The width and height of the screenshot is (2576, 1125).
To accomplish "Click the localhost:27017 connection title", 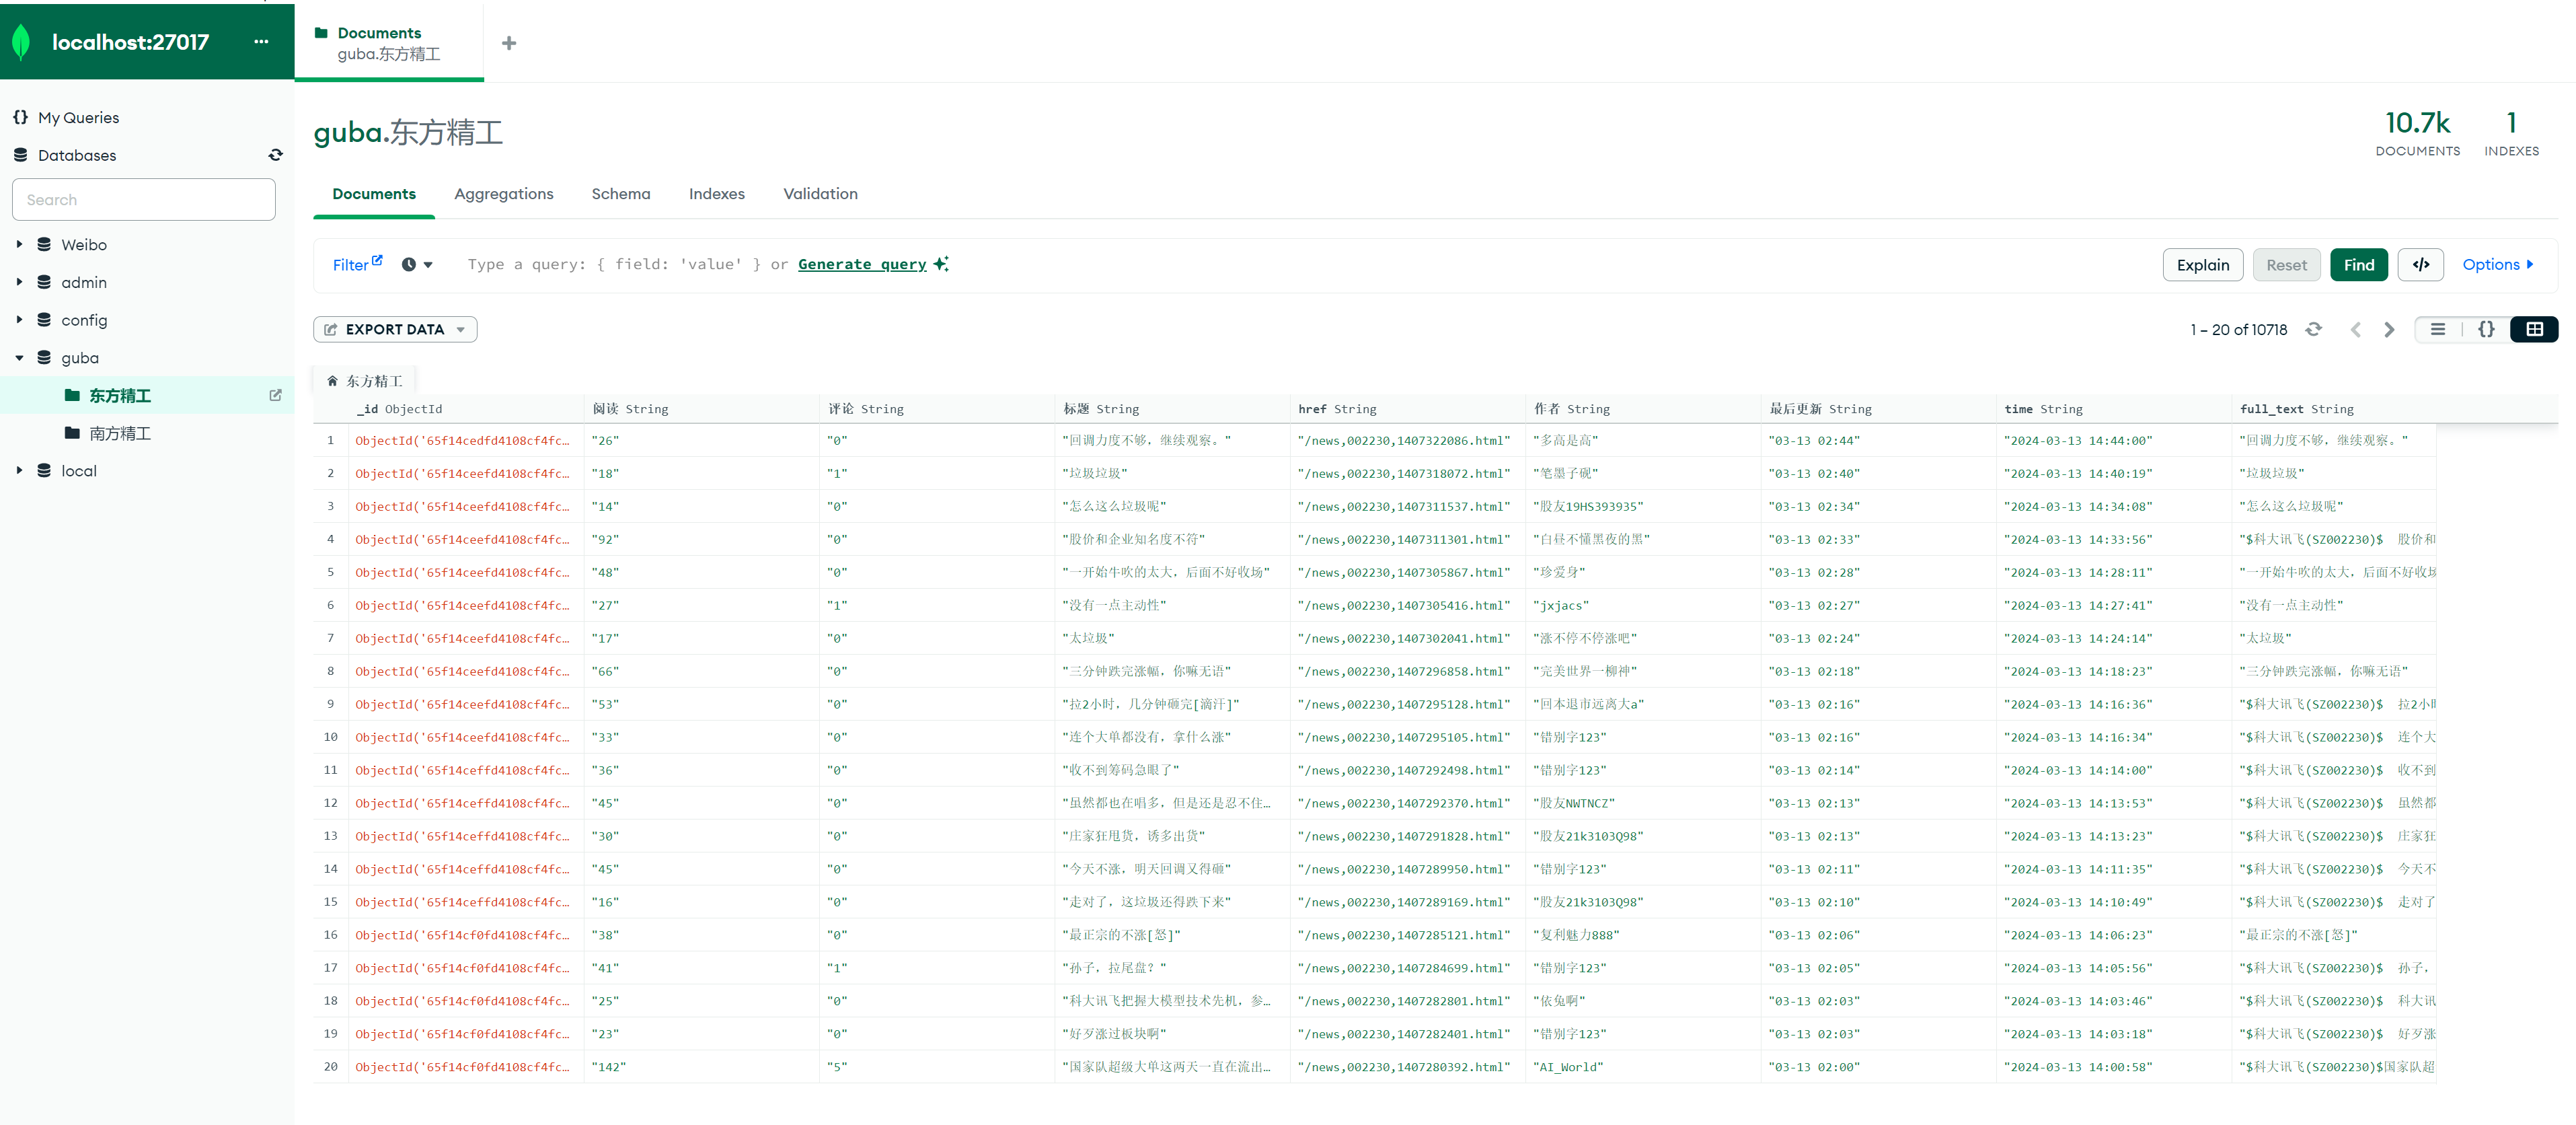I will click(130, 42).
